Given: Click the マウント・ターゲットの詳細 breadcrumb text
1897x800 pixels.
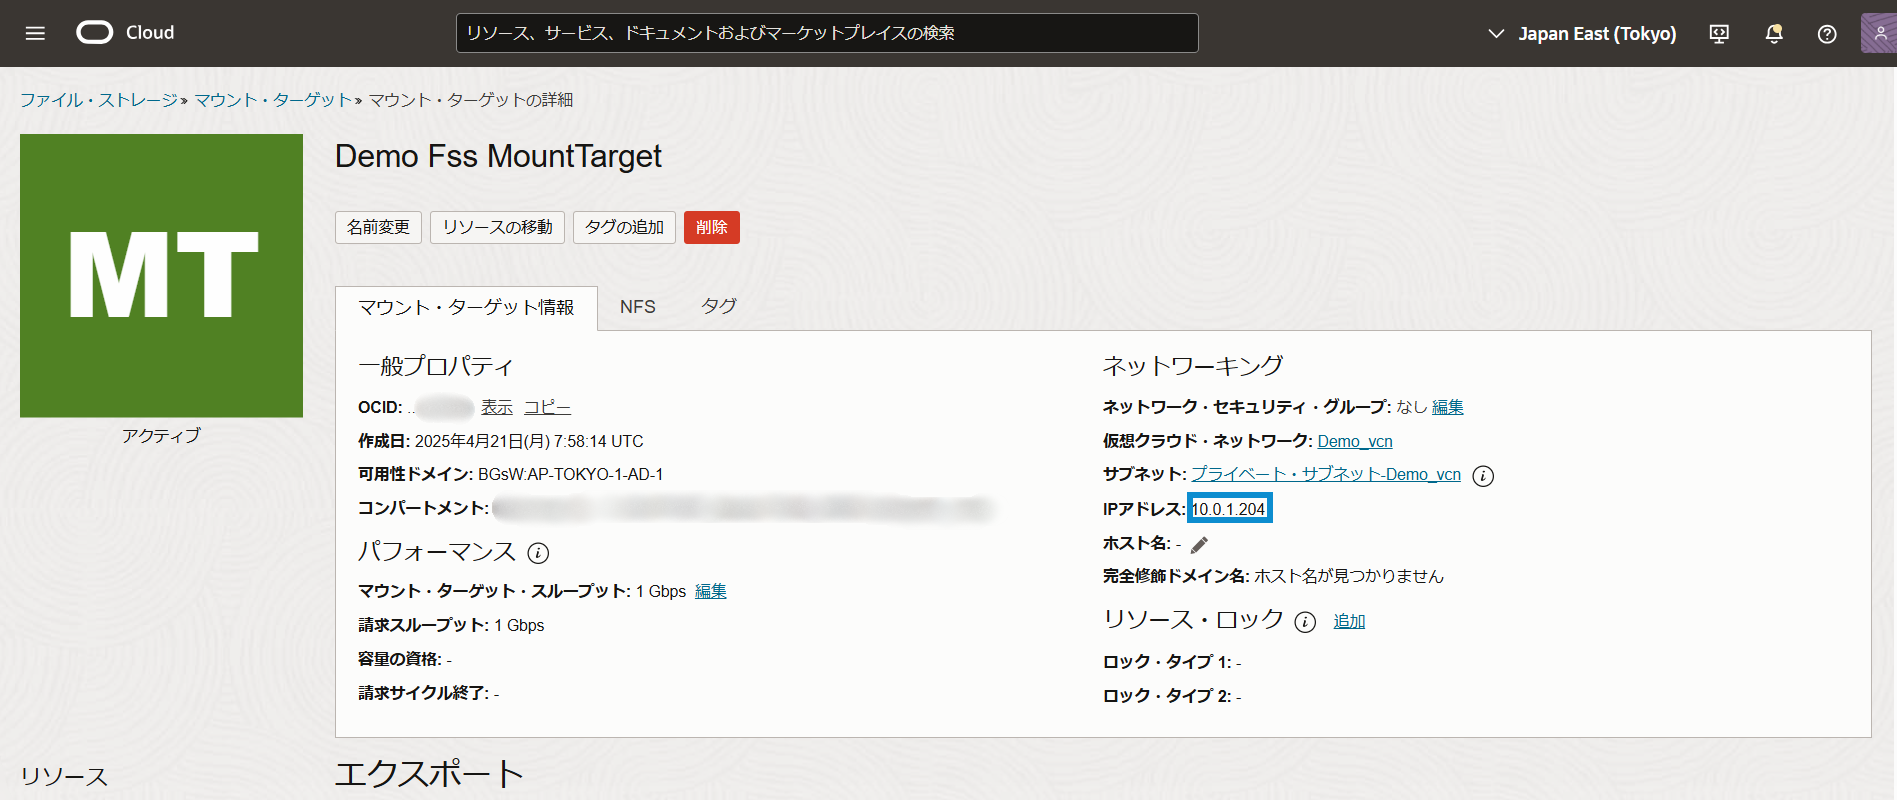Looking at the screenshot, I should (470, 100).
